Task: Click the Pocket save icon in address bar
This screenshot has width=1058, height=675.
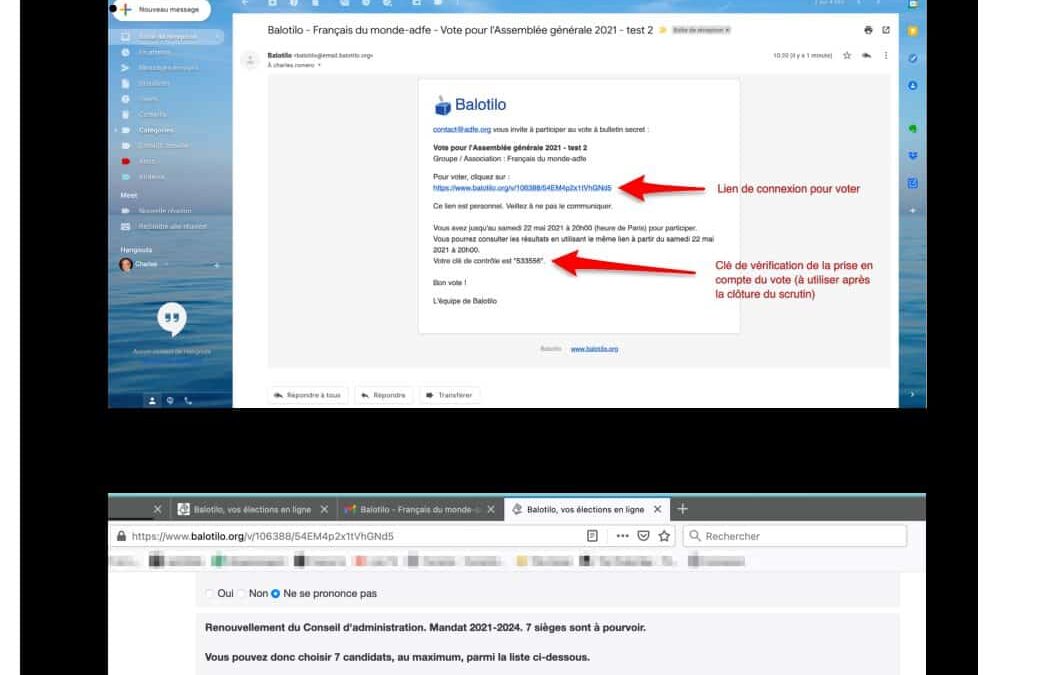Action: (x=644, y=536)
